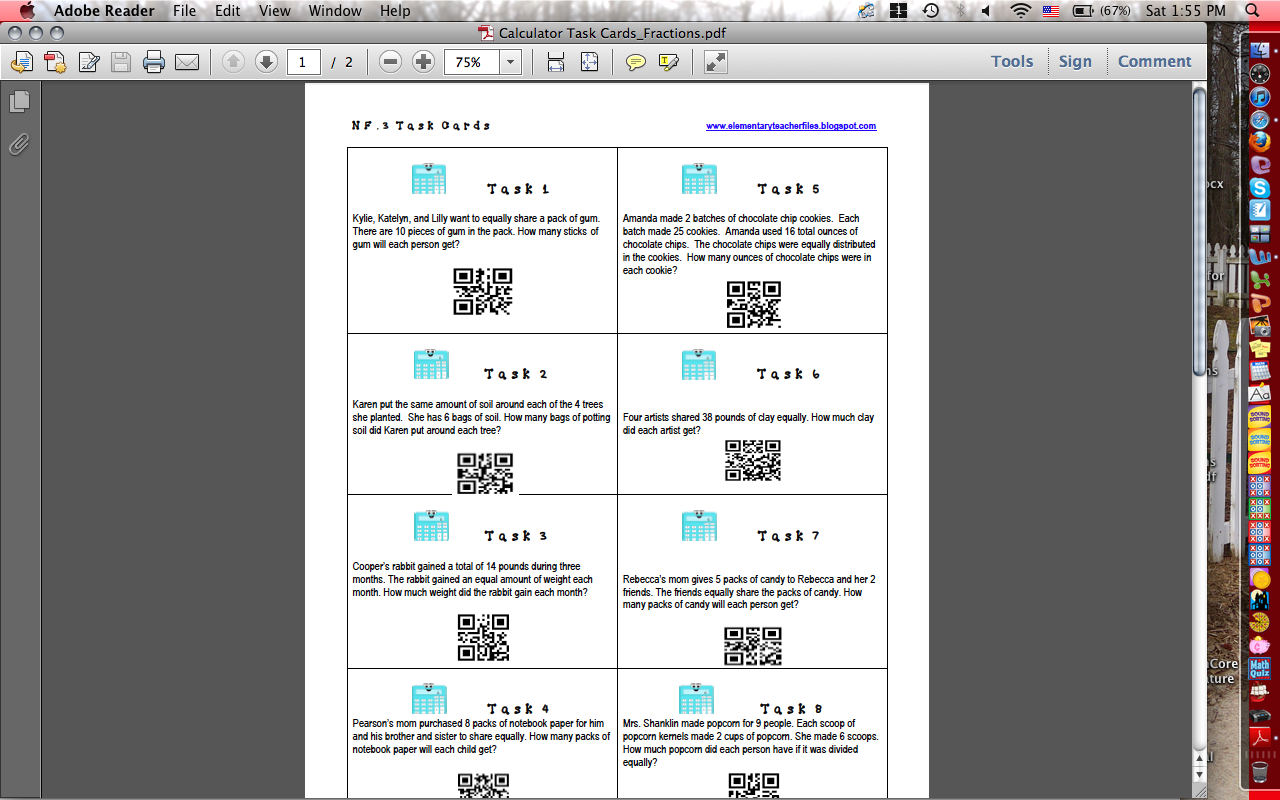Image resolution: width=1280 pixels, height=800 pixels.
Task: Open the View menu
Action: point(275,11)
